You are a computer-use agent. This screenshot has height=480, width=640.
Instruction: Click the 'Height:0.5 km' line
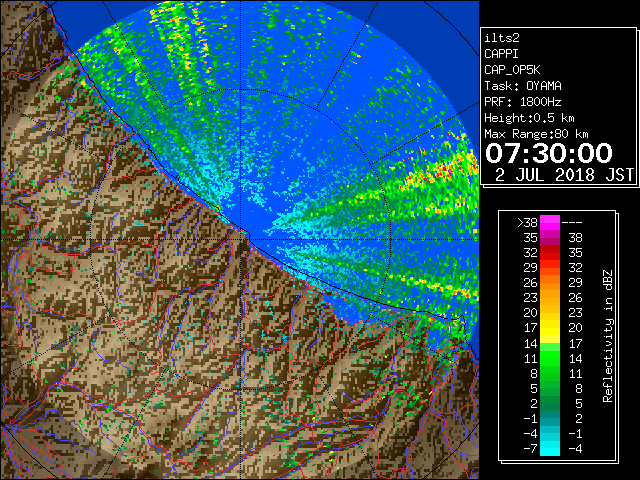(x=529, y=118)
